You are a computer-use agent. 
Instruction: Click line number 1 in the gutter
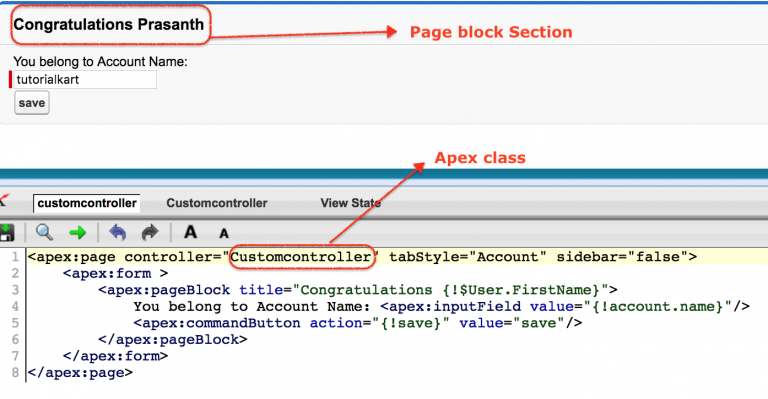tap(15, 257)
